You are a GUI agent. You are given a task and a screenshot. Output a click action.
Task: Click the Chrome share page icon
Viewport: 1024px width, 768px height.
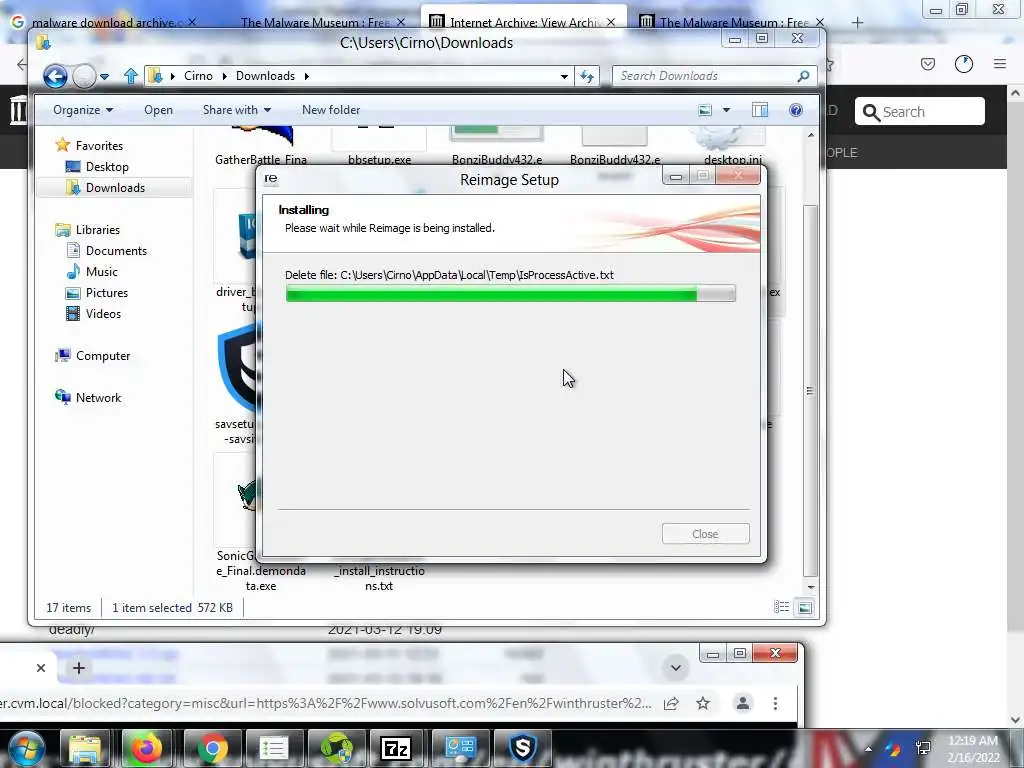pos(671,703)
